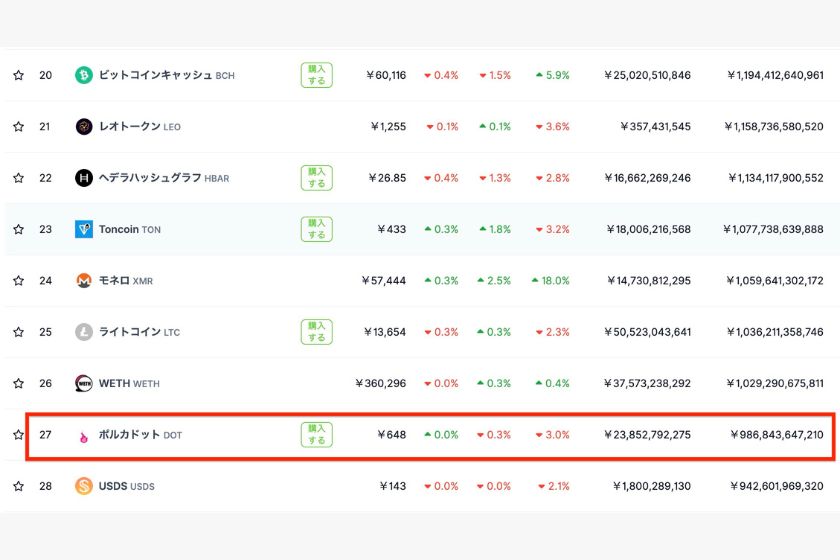Screen dimensions: 840x560
Task: Click the LEO token coin logo
Action: pyautogui.click(x=84, y=126)
